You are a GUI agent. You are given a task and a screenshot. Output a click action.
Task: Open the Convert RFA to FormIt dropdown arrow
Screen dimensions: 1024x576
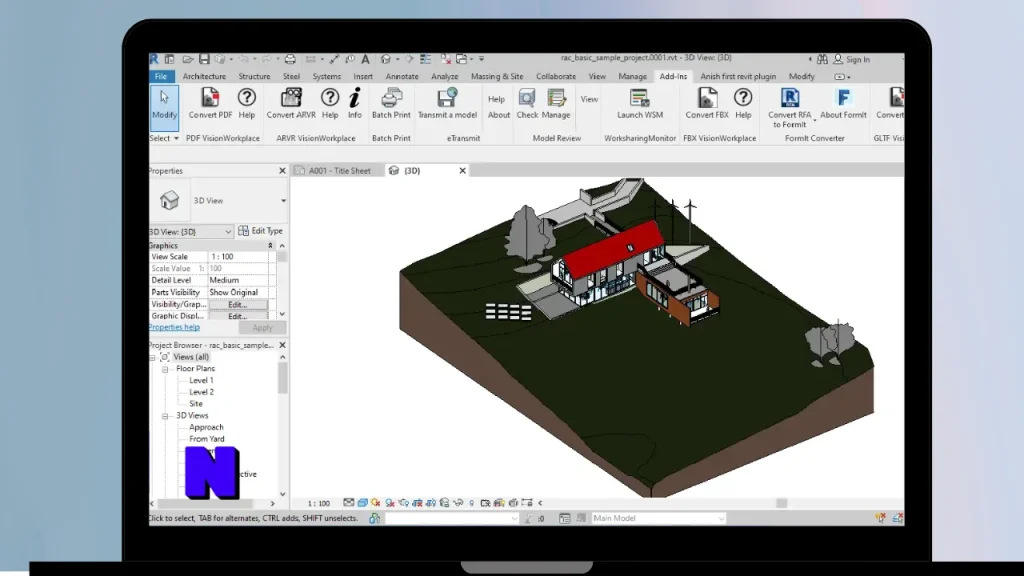coord(814,120)
